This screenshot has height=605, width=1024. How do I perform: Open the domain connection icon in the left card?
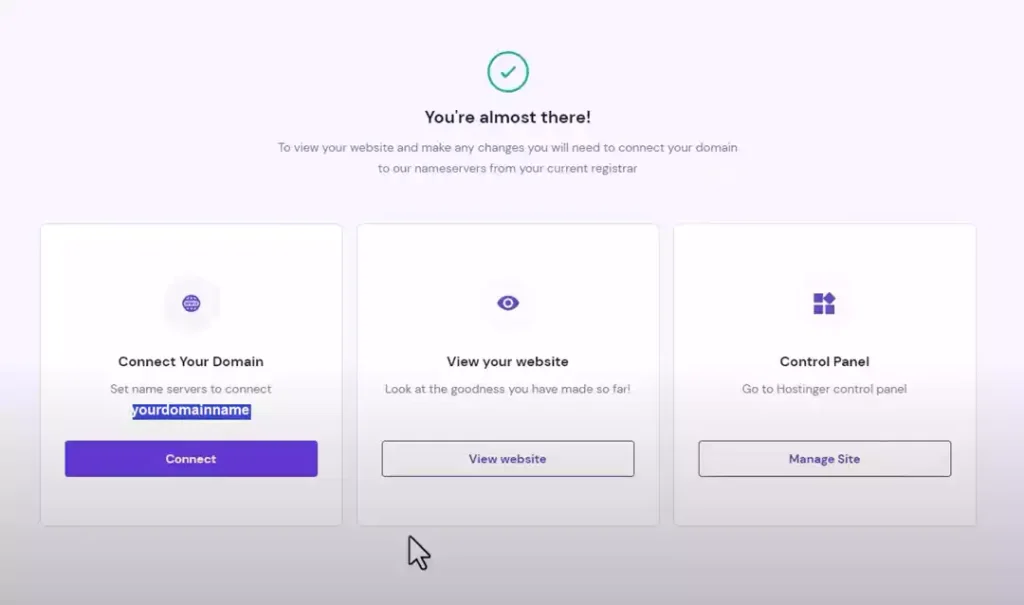click(190, 303)
